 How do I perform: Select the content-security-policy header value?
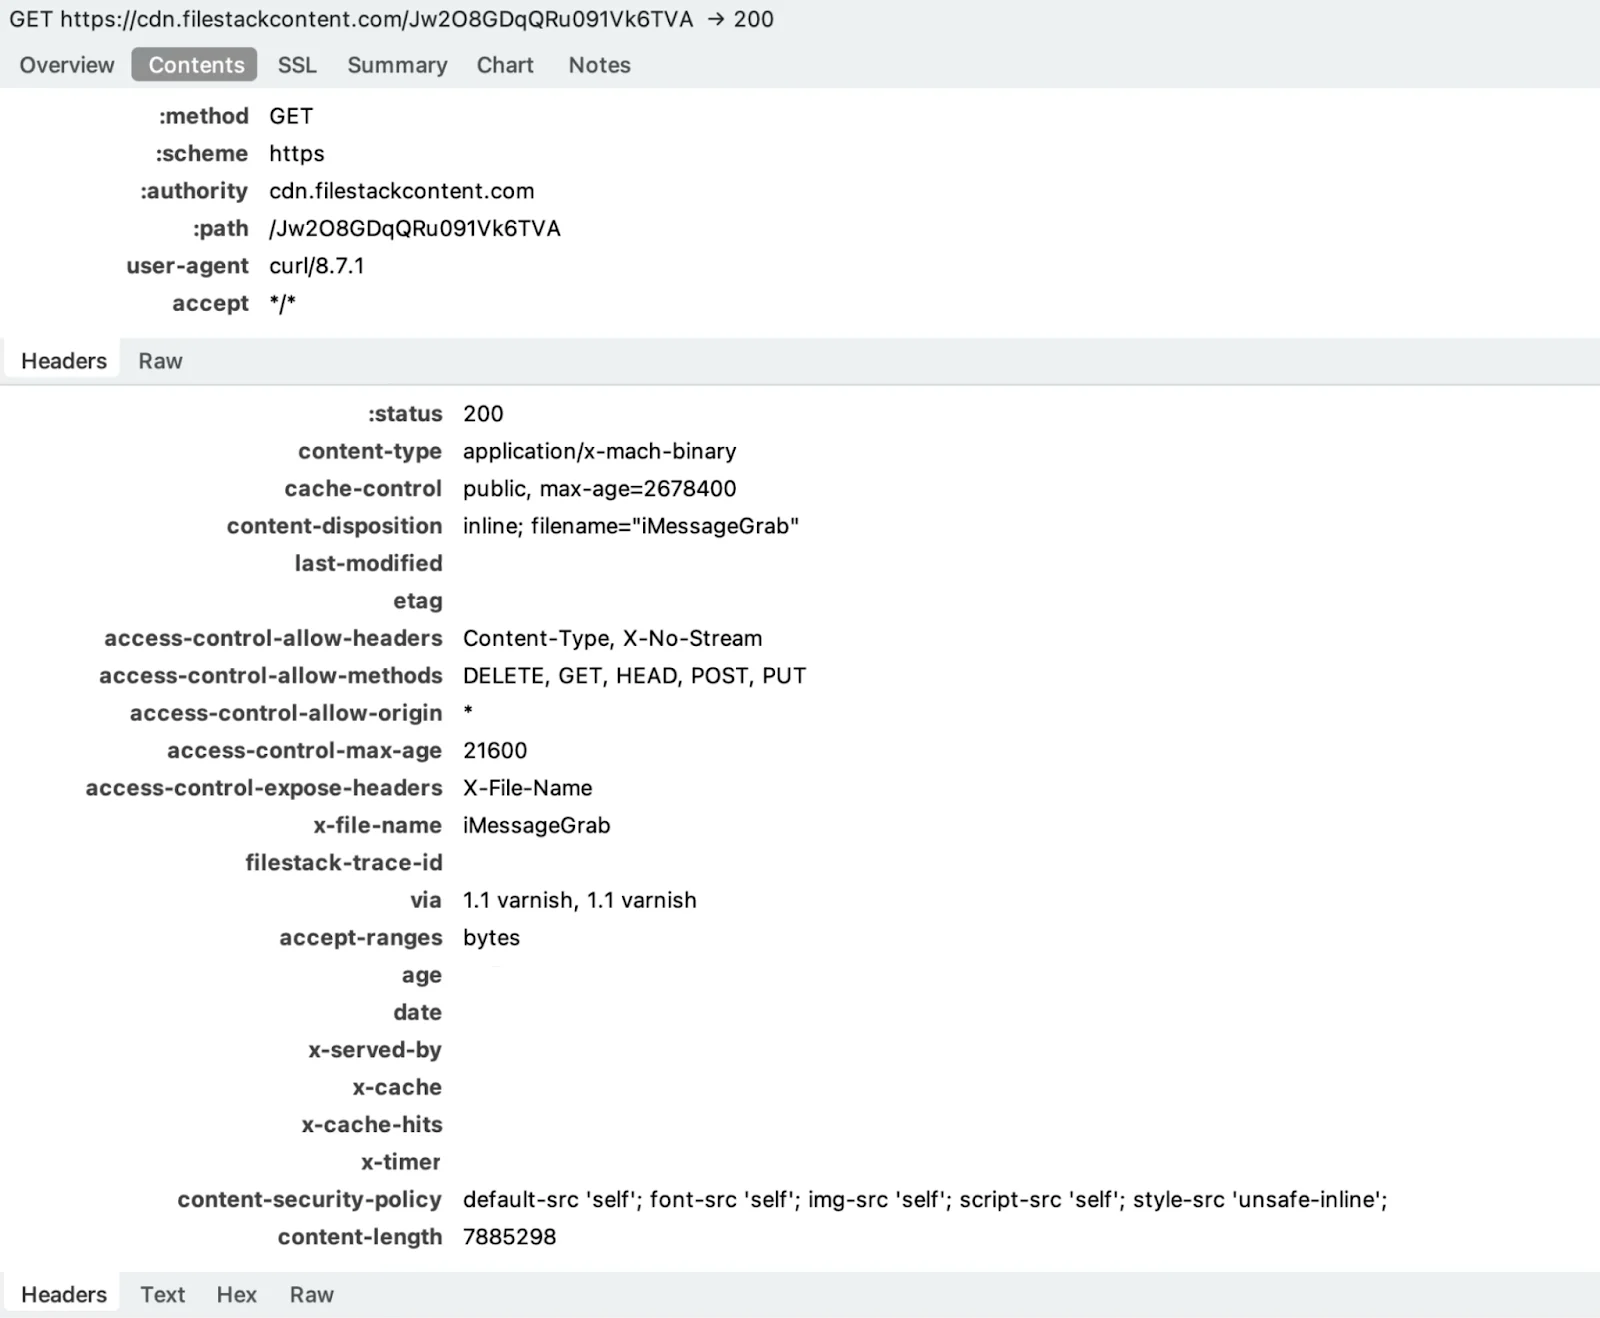tap(924, 1199)
